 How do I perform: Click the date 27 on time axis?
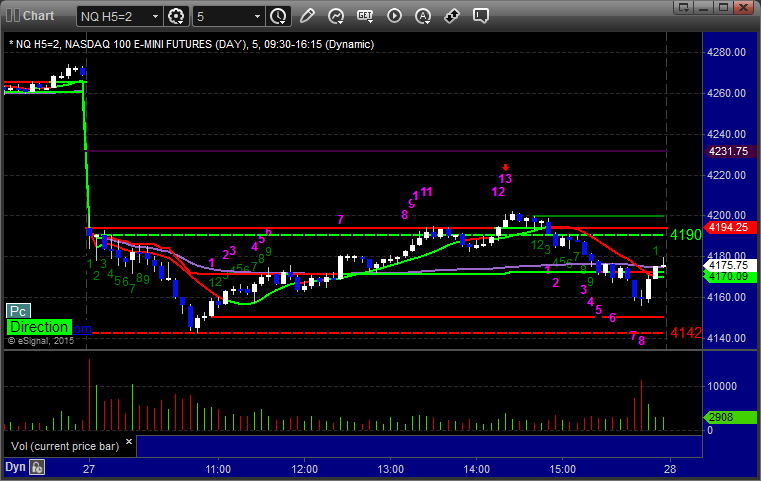point(89,469)
